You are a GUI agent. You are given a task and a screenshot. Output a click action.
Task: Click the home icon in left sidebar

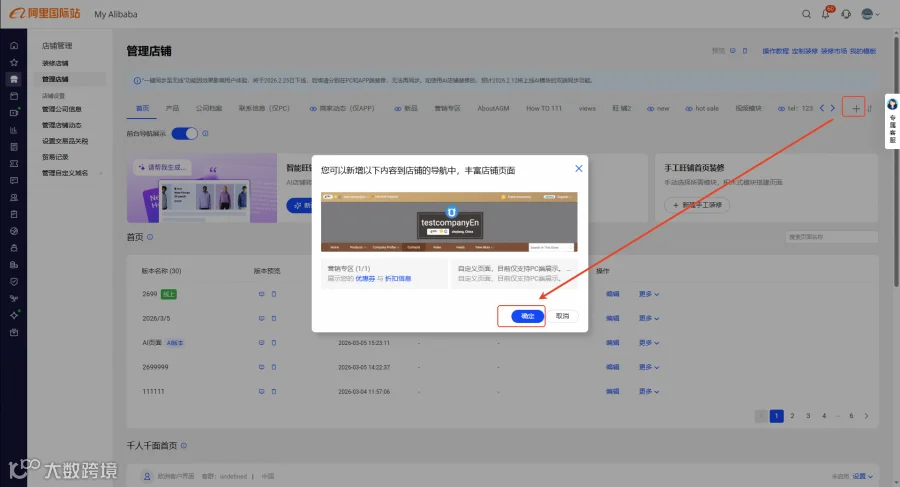[x=14, y=45]
